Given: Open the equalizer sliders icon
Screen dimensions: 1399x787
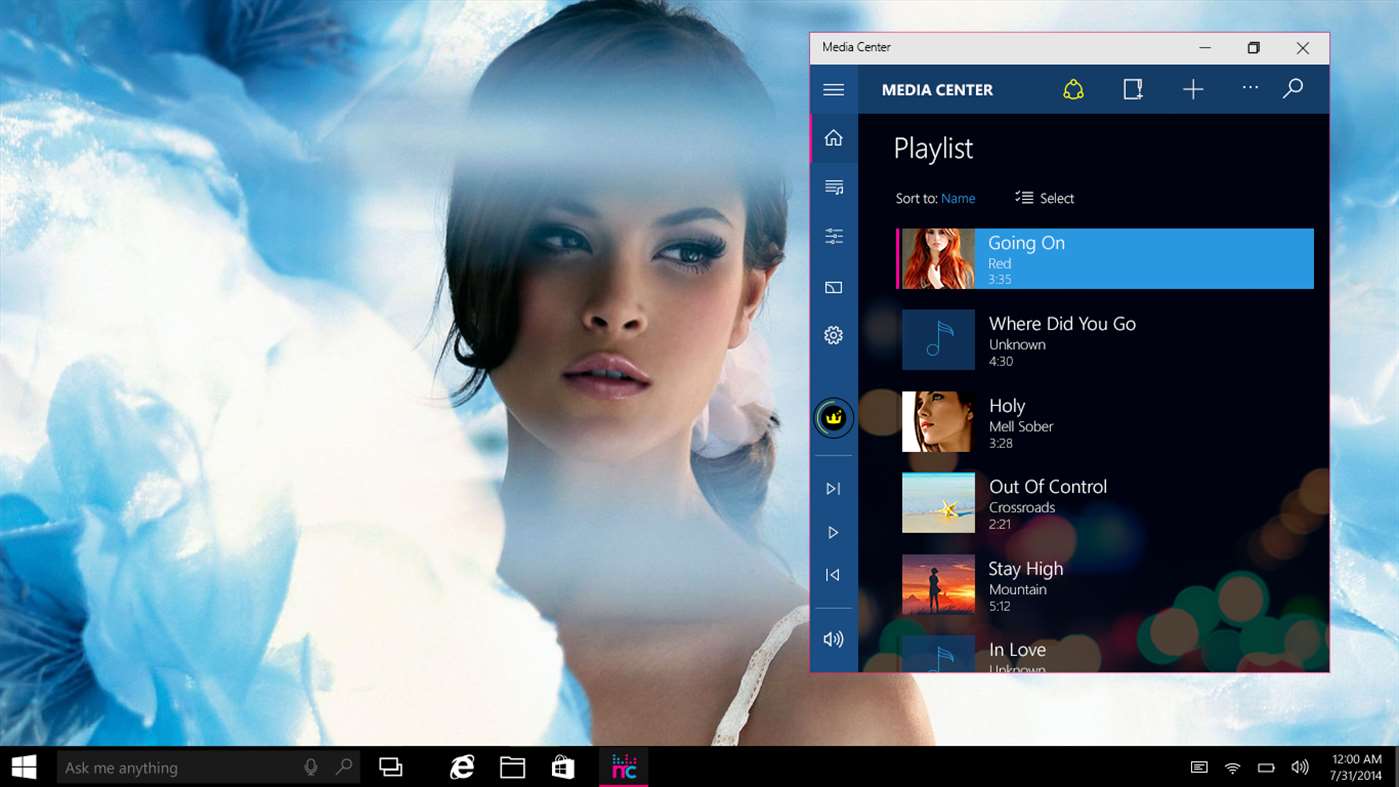Looking at the screenshot, I should pos(833,237).
